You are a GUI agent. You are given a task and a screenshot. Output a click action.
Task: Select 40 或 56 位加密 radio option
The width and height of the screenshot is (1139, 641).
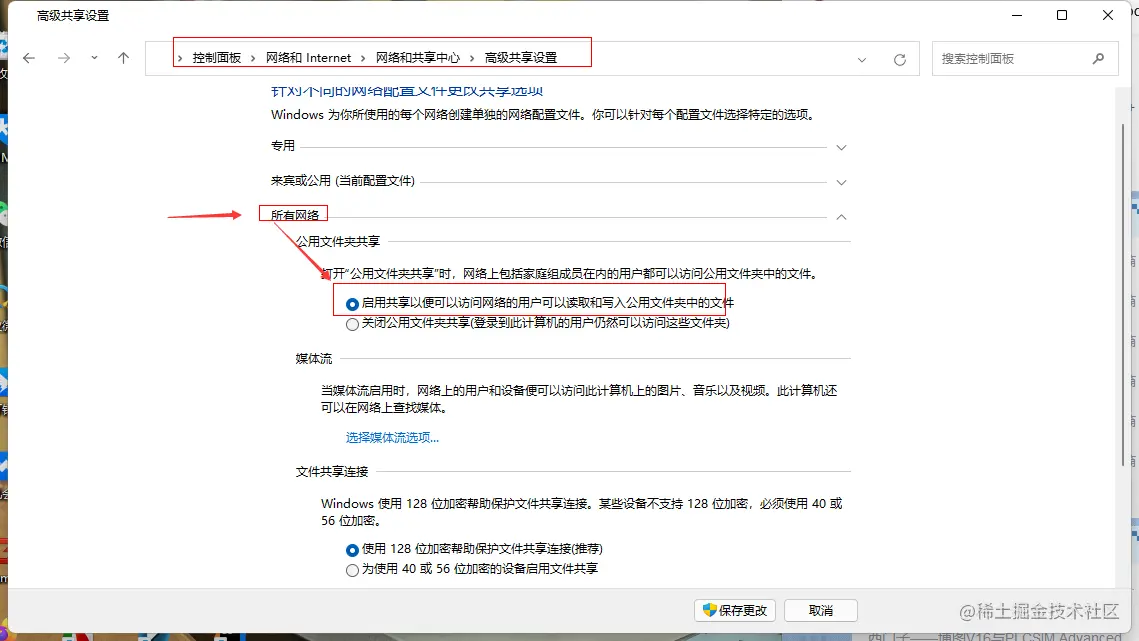pos(352,571)
